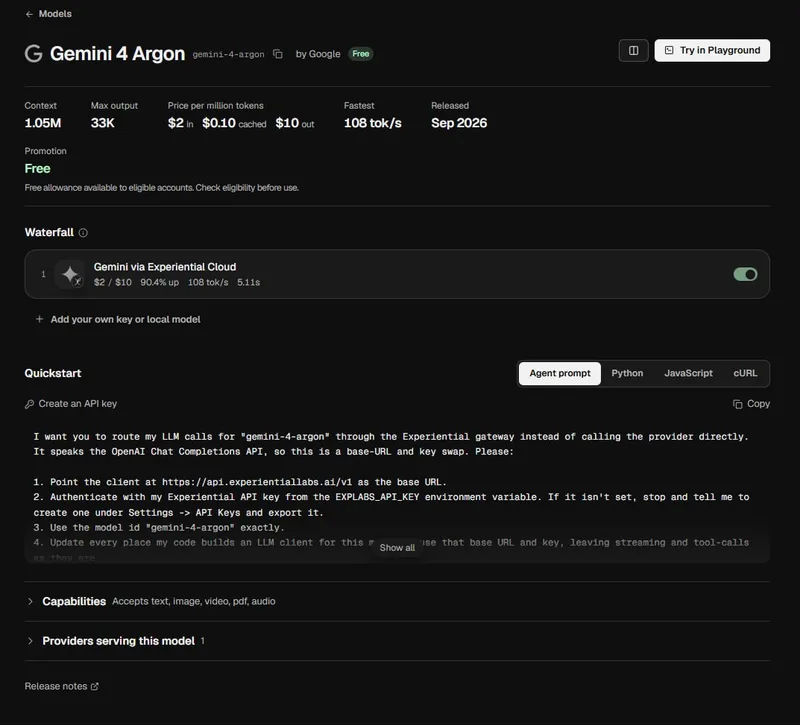Copy the gemini-4-argon model id
The image size is (800, 725).
[x=278, y=54]
